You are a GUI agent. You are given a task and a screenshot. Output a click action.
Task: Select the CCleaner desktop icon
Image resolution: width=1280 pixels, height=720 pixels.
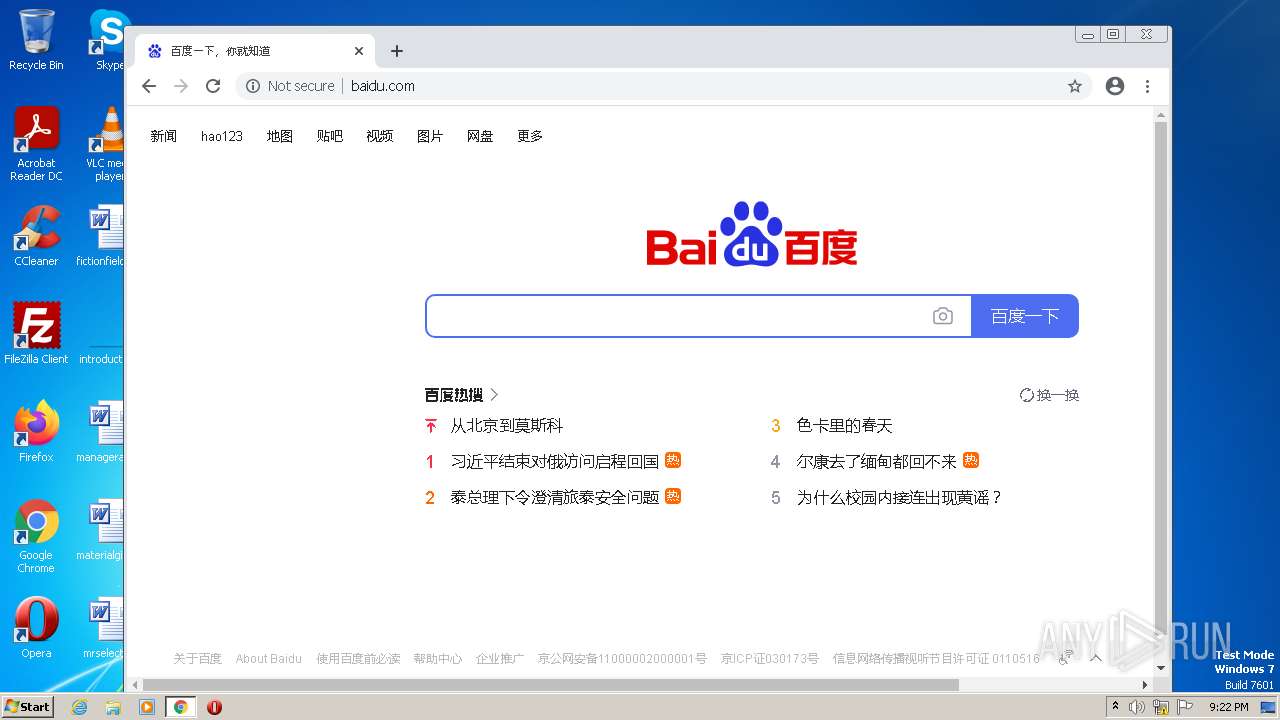[36, 236]
